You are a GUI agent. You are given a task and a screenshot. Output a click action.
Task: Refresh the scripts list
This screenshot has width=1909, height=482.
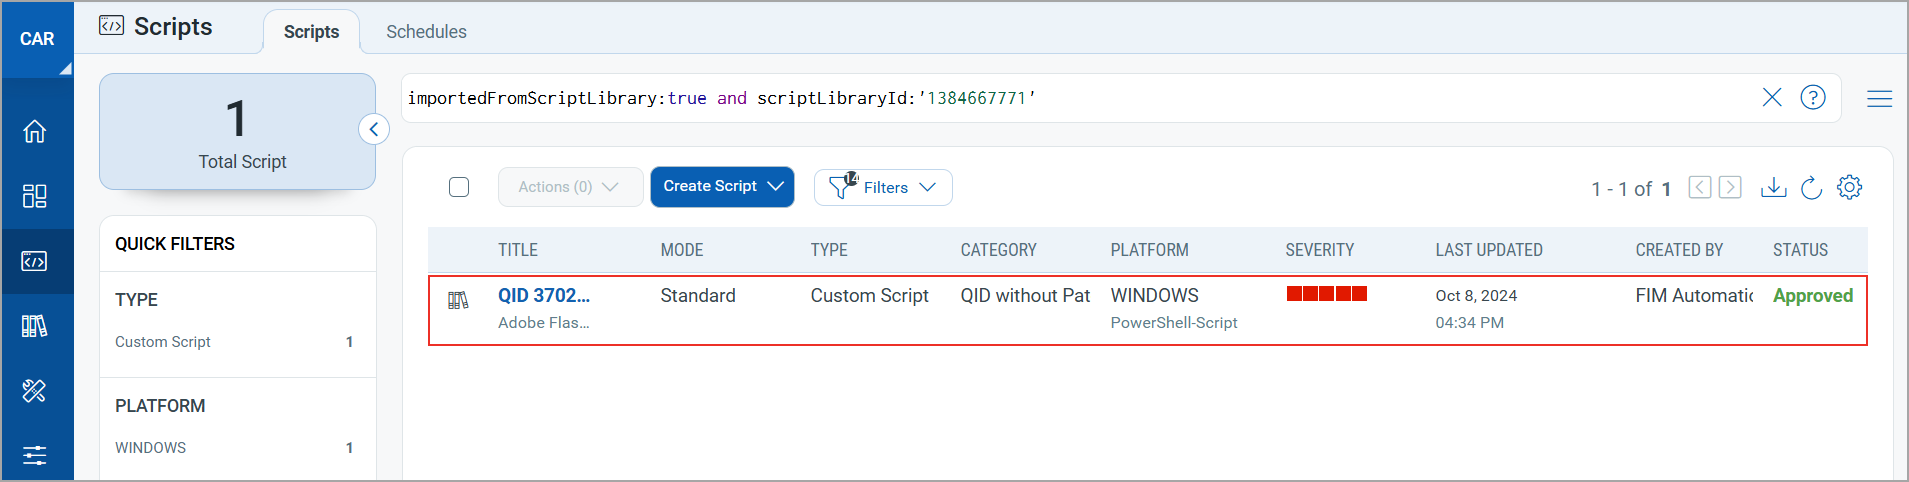(x=1811, y=187)
